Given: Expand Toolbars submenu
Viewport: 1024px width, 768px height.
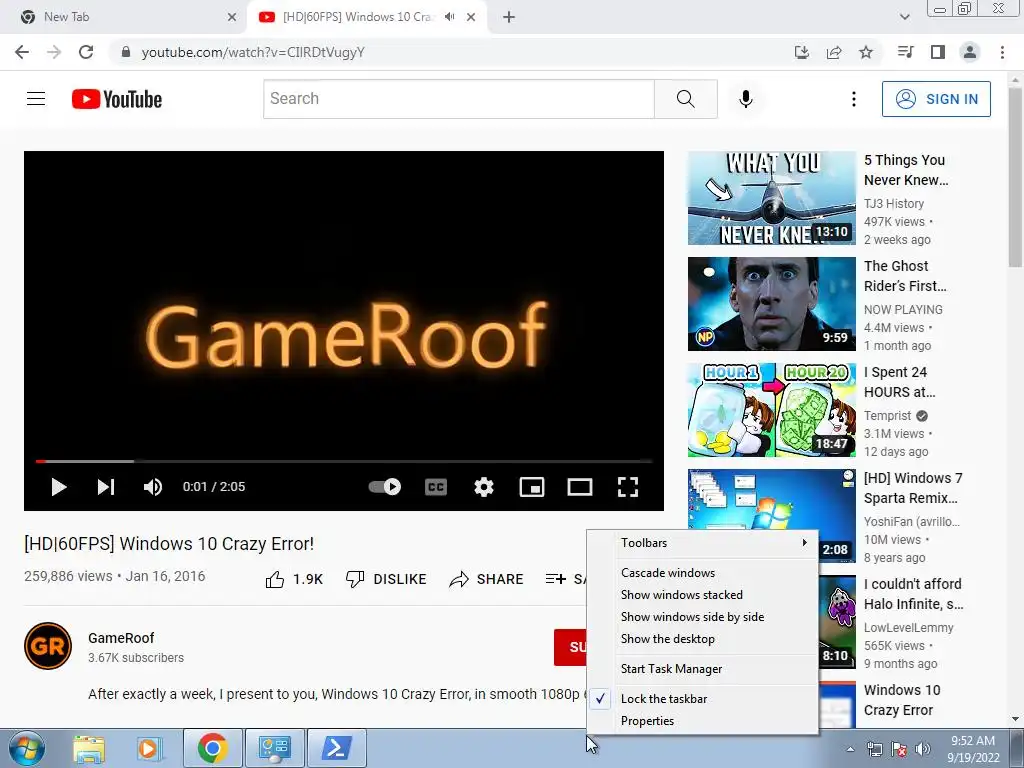Looking at the screenshot, I should [x=703, y=543].
